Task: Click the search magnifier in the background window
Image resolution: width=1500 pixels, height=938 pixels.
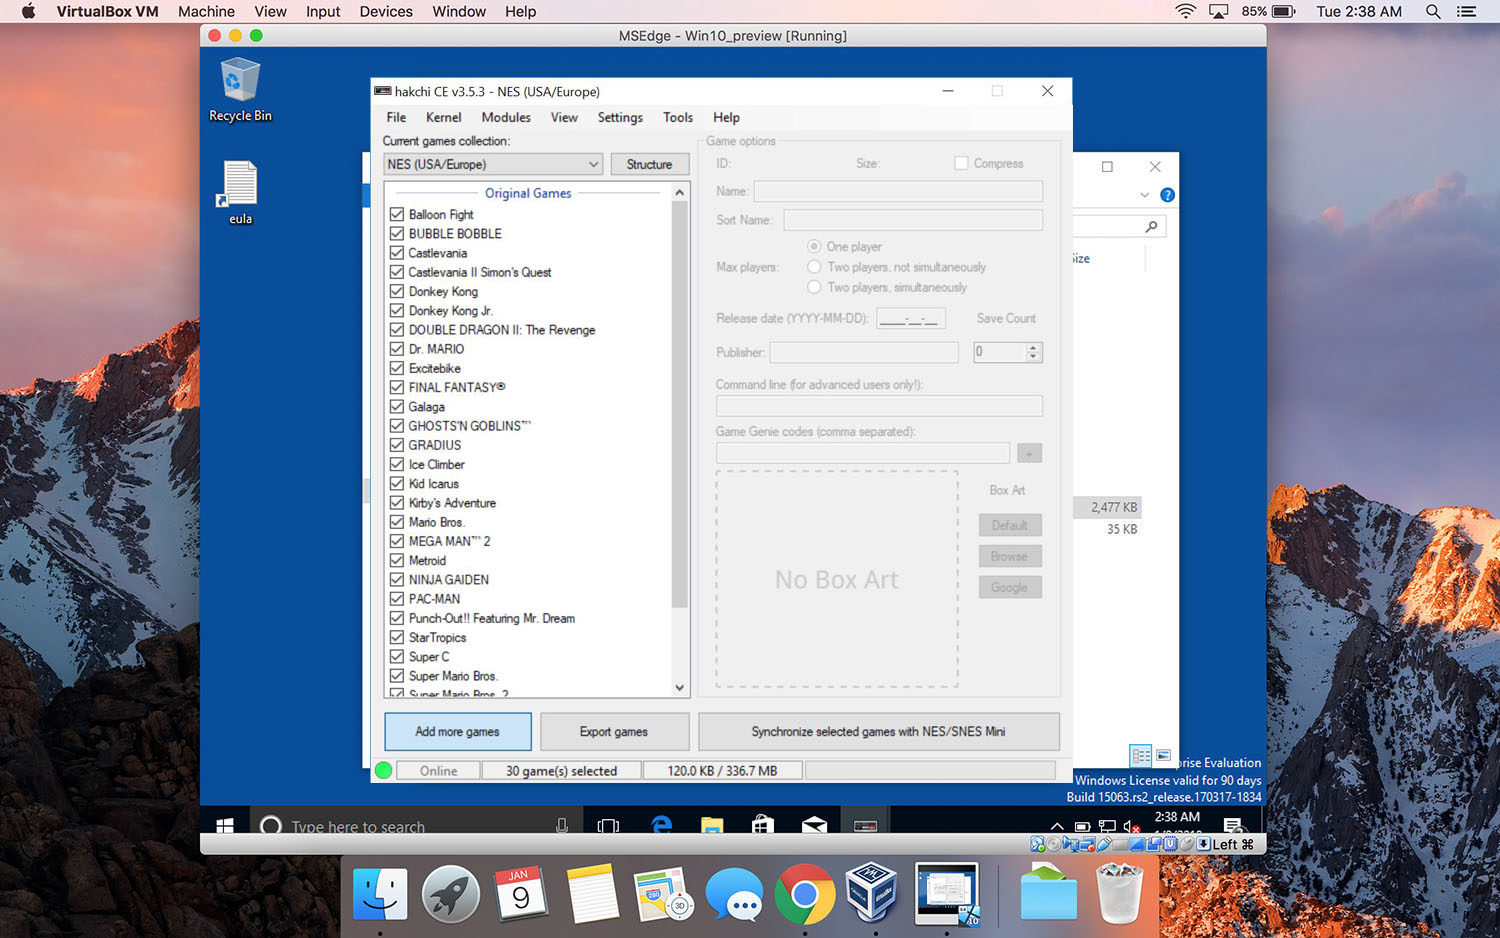Action: click(1152, 227)
